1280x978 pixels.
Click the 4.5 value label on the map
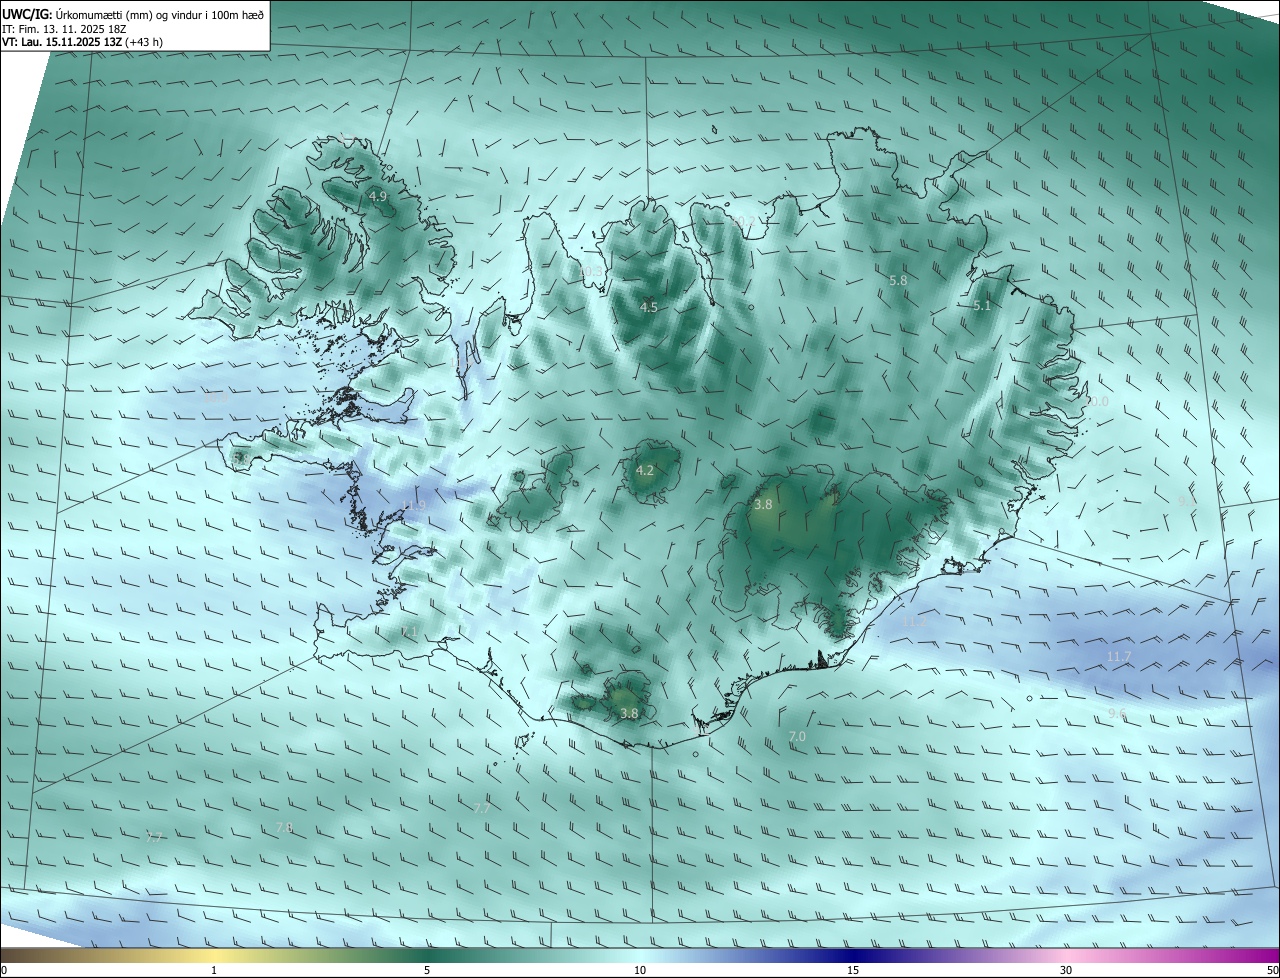pos(649,307)
